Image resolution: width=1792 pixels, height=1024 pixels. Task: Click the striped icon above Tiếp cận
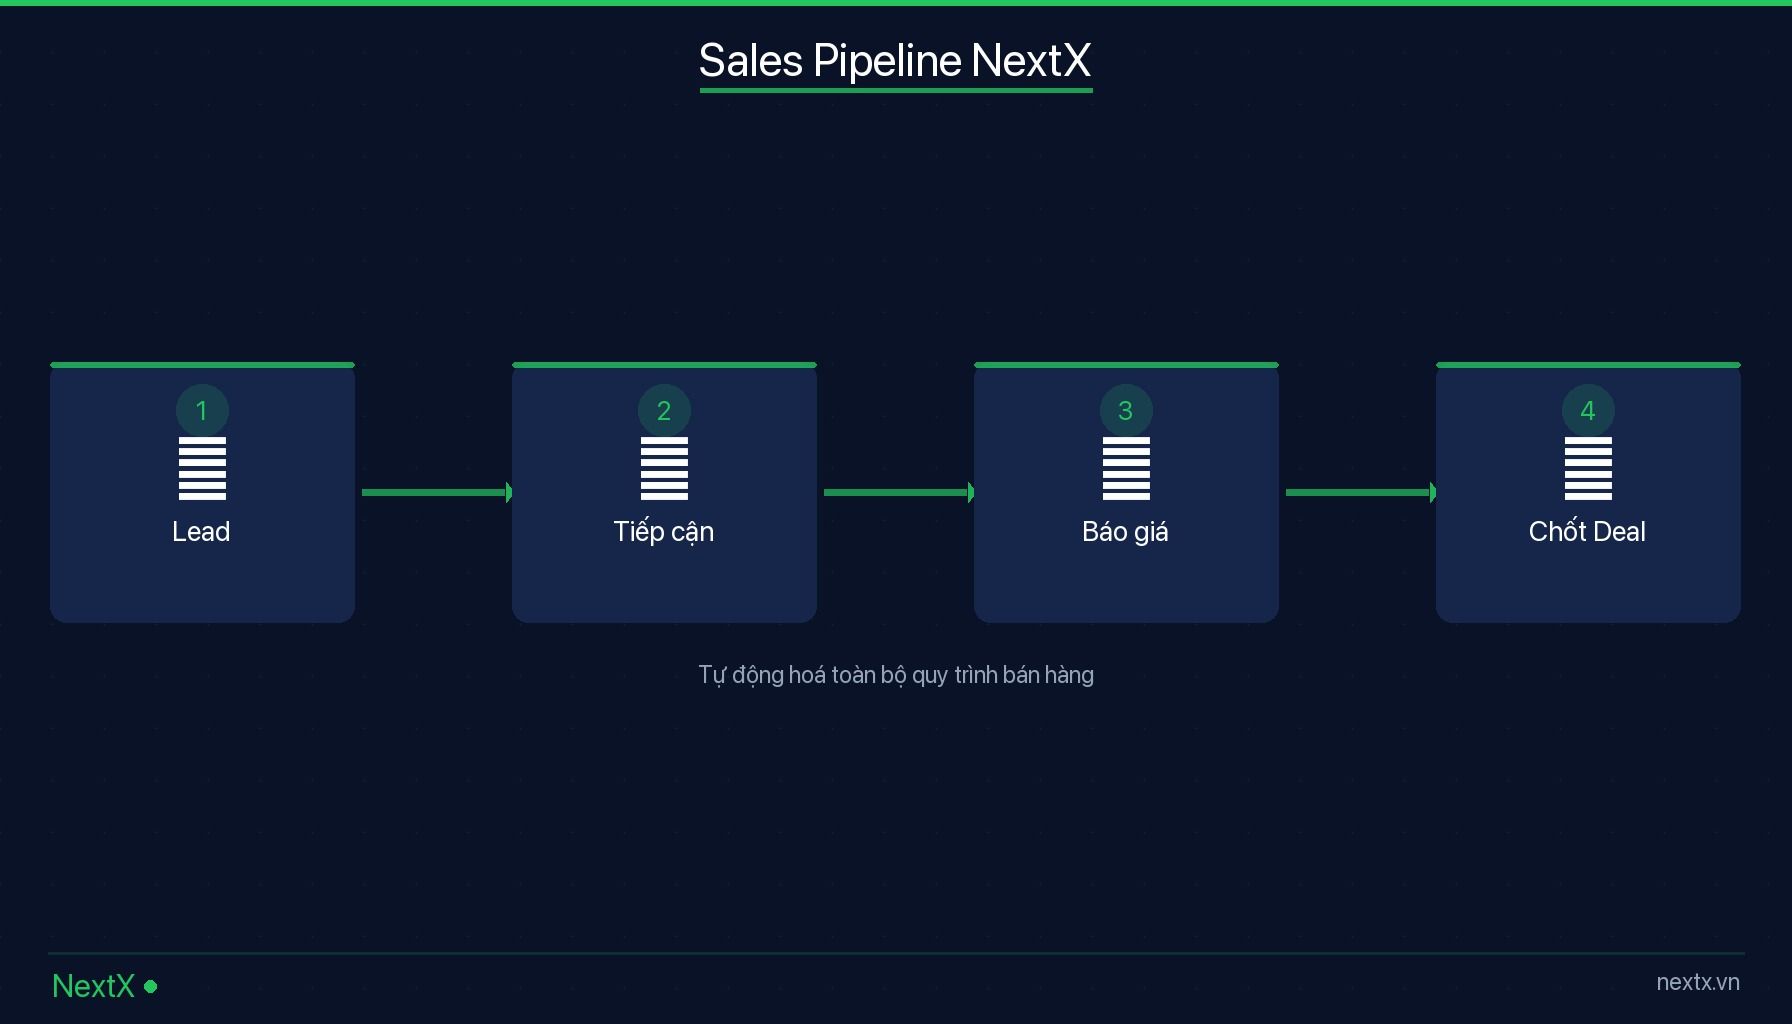pos(664,468)
